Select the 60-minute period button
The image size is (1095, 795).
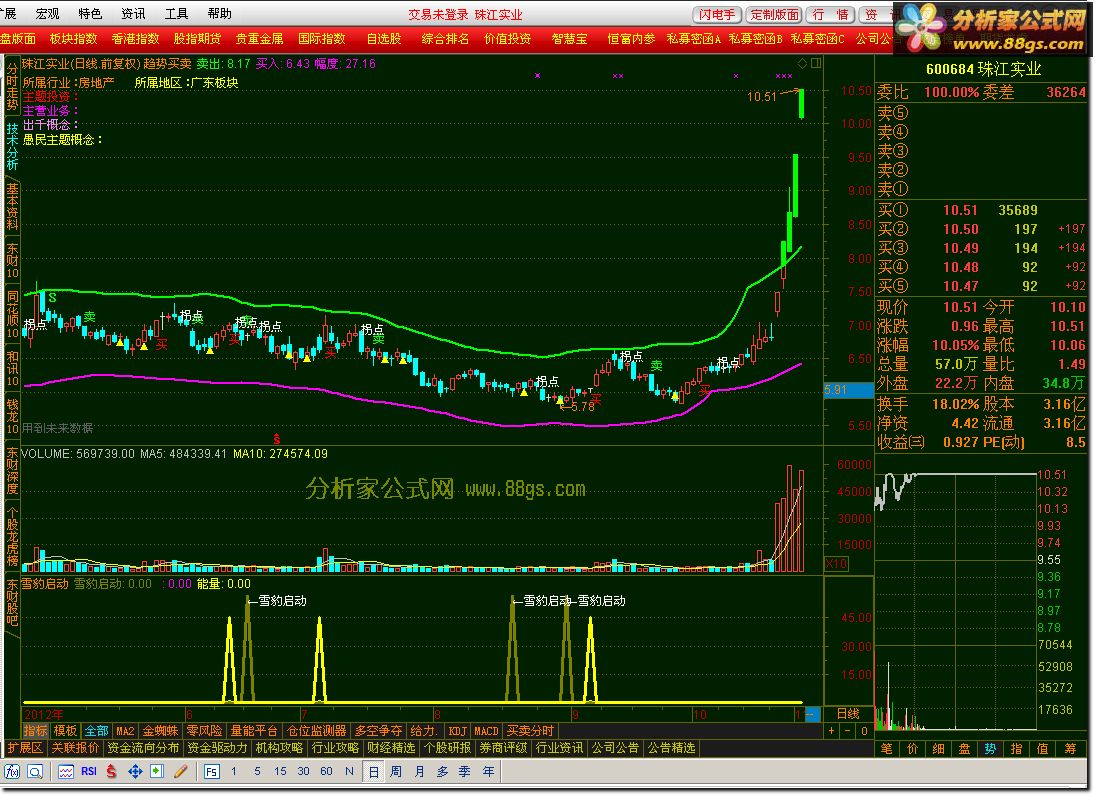(x=326, y=771)
